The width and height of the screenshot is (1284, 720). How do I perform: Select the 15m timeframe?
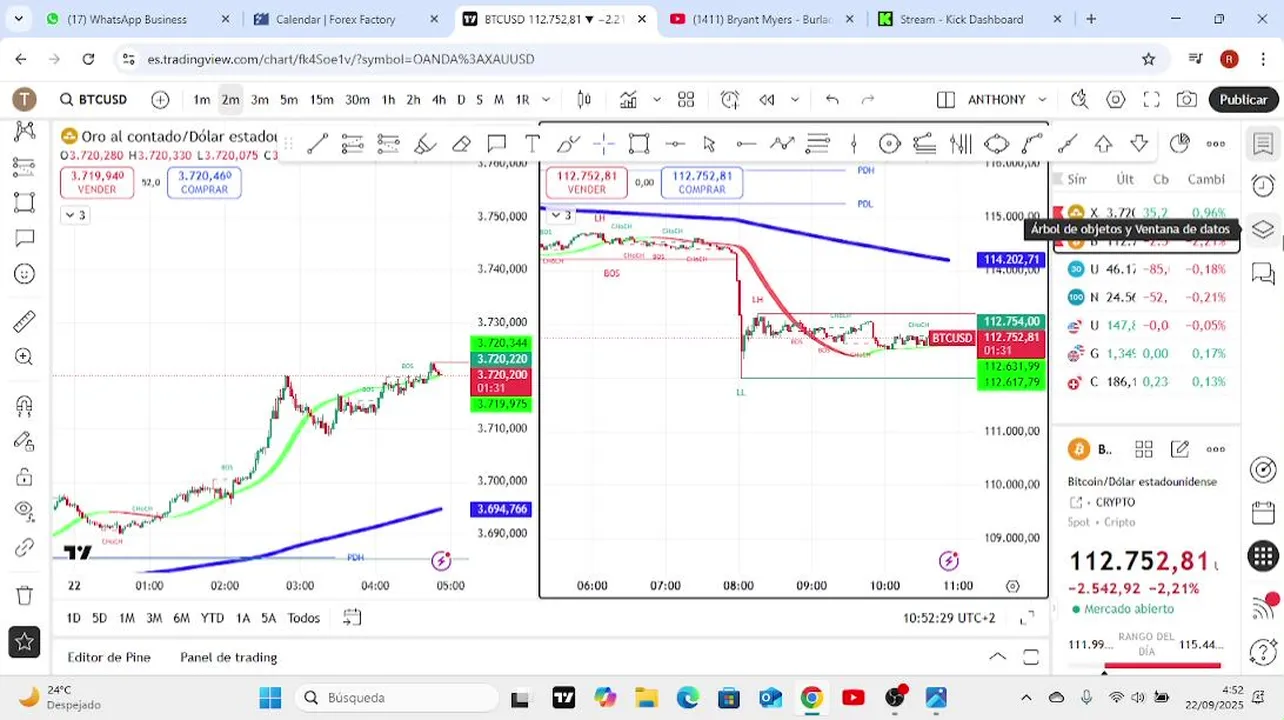pyautogui.click(x=321, y=99)
